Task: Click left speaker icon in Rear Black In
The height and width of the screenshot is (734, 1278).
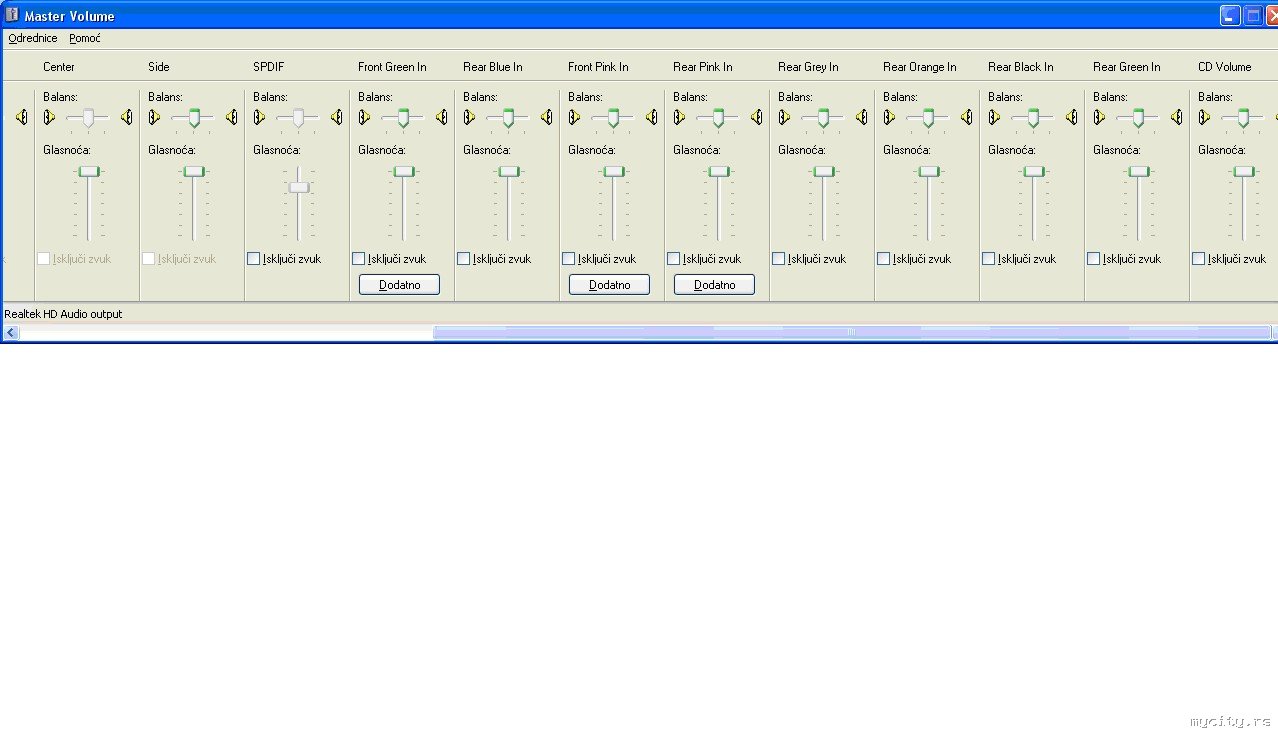Action: point(994,117)
